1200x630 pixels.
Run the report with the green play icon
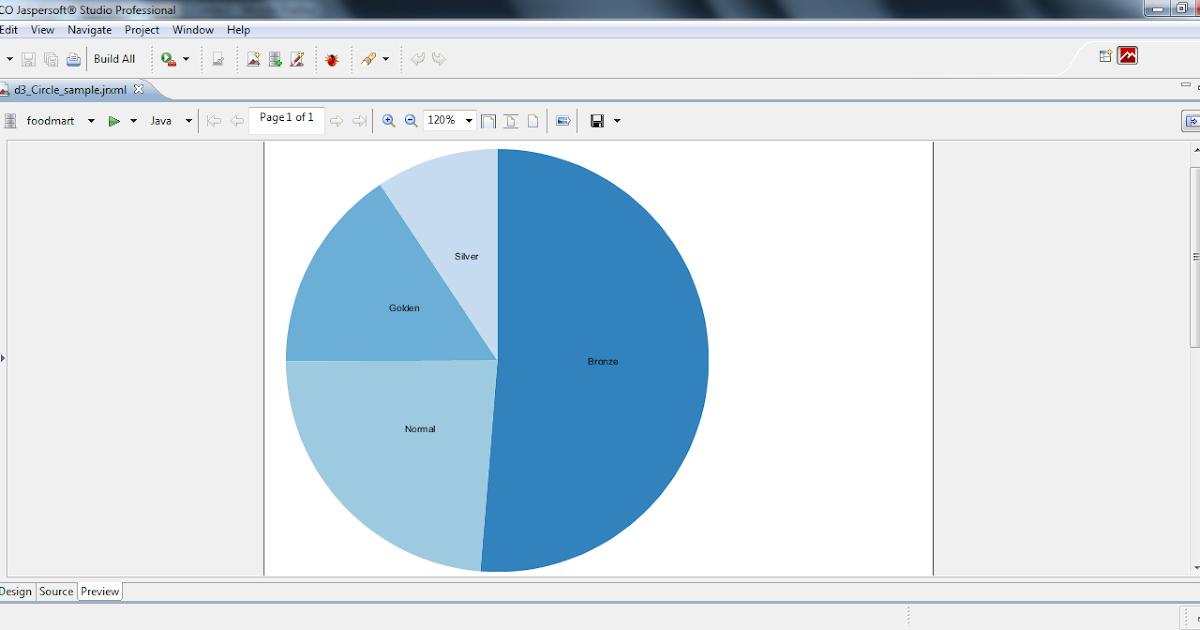(x=115, y=120)
